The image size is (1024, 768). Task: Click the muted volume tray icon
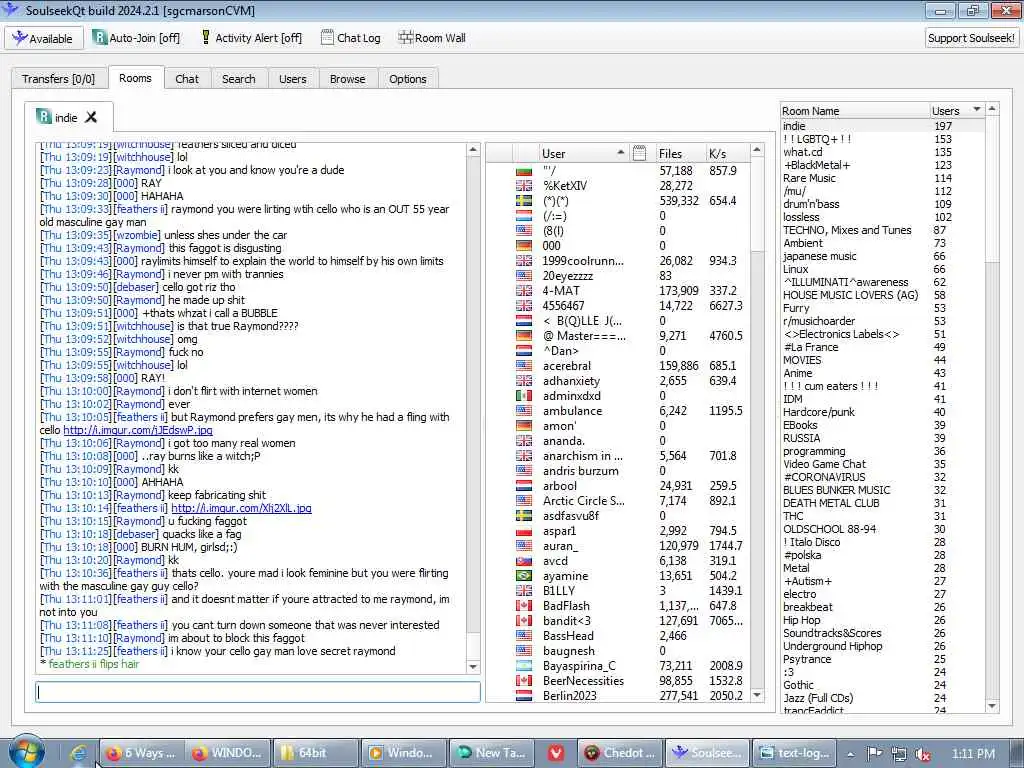point(922,754)
